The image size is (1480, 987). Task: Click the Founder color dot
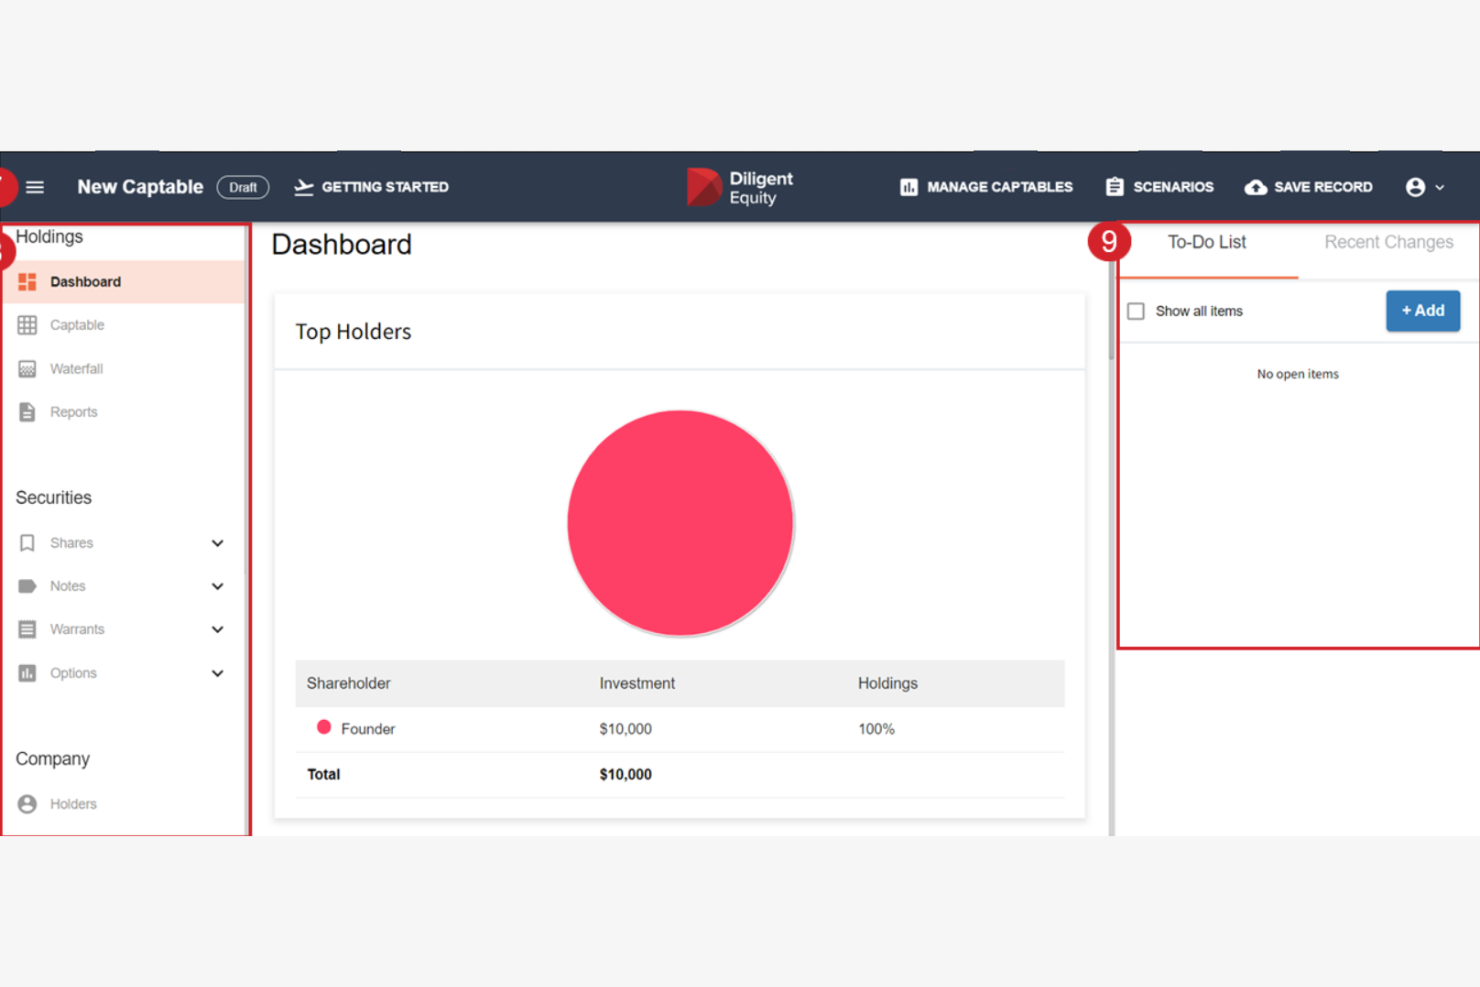click(x=323, y=727)
